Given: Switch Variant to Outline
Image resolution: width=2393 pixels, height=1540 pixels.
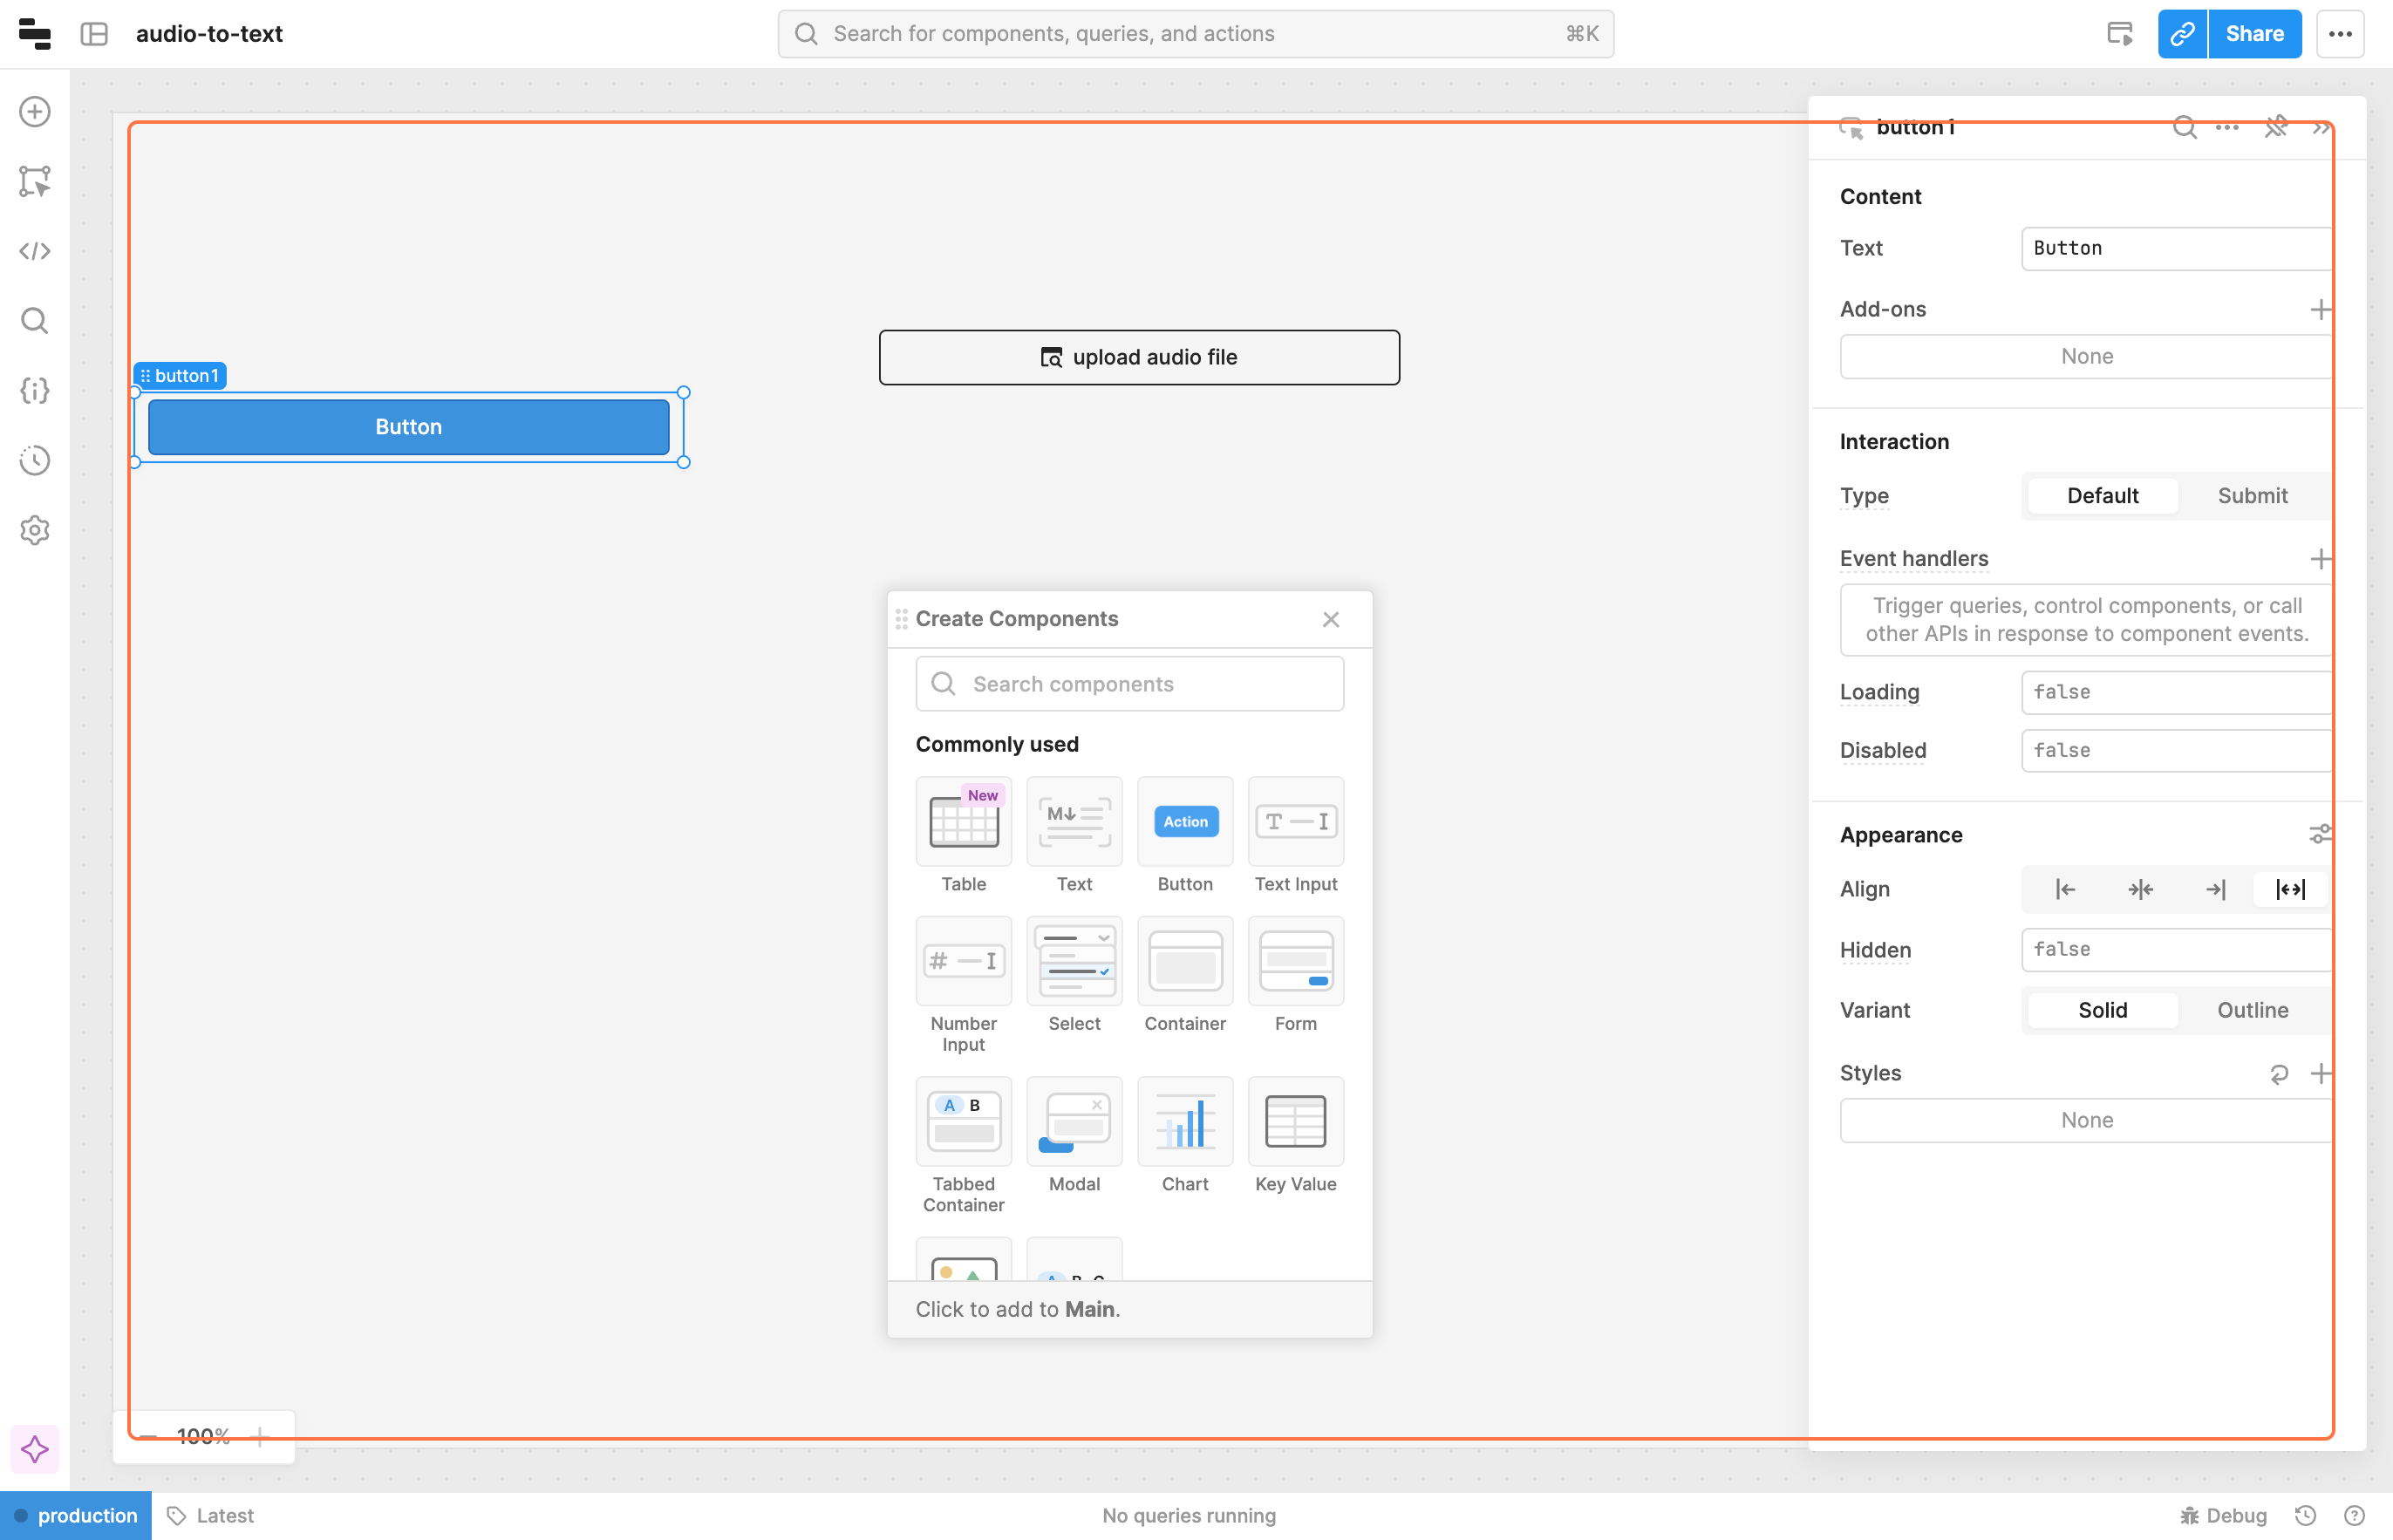Looking at the screenshot, I should point(2252,1010).
